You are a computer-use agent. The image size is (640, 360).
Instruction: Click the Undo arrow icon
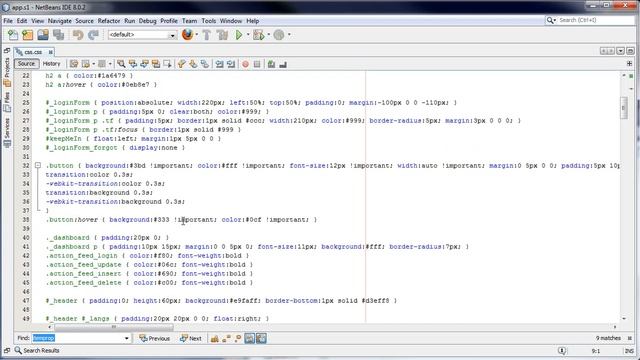coord(78,35)
